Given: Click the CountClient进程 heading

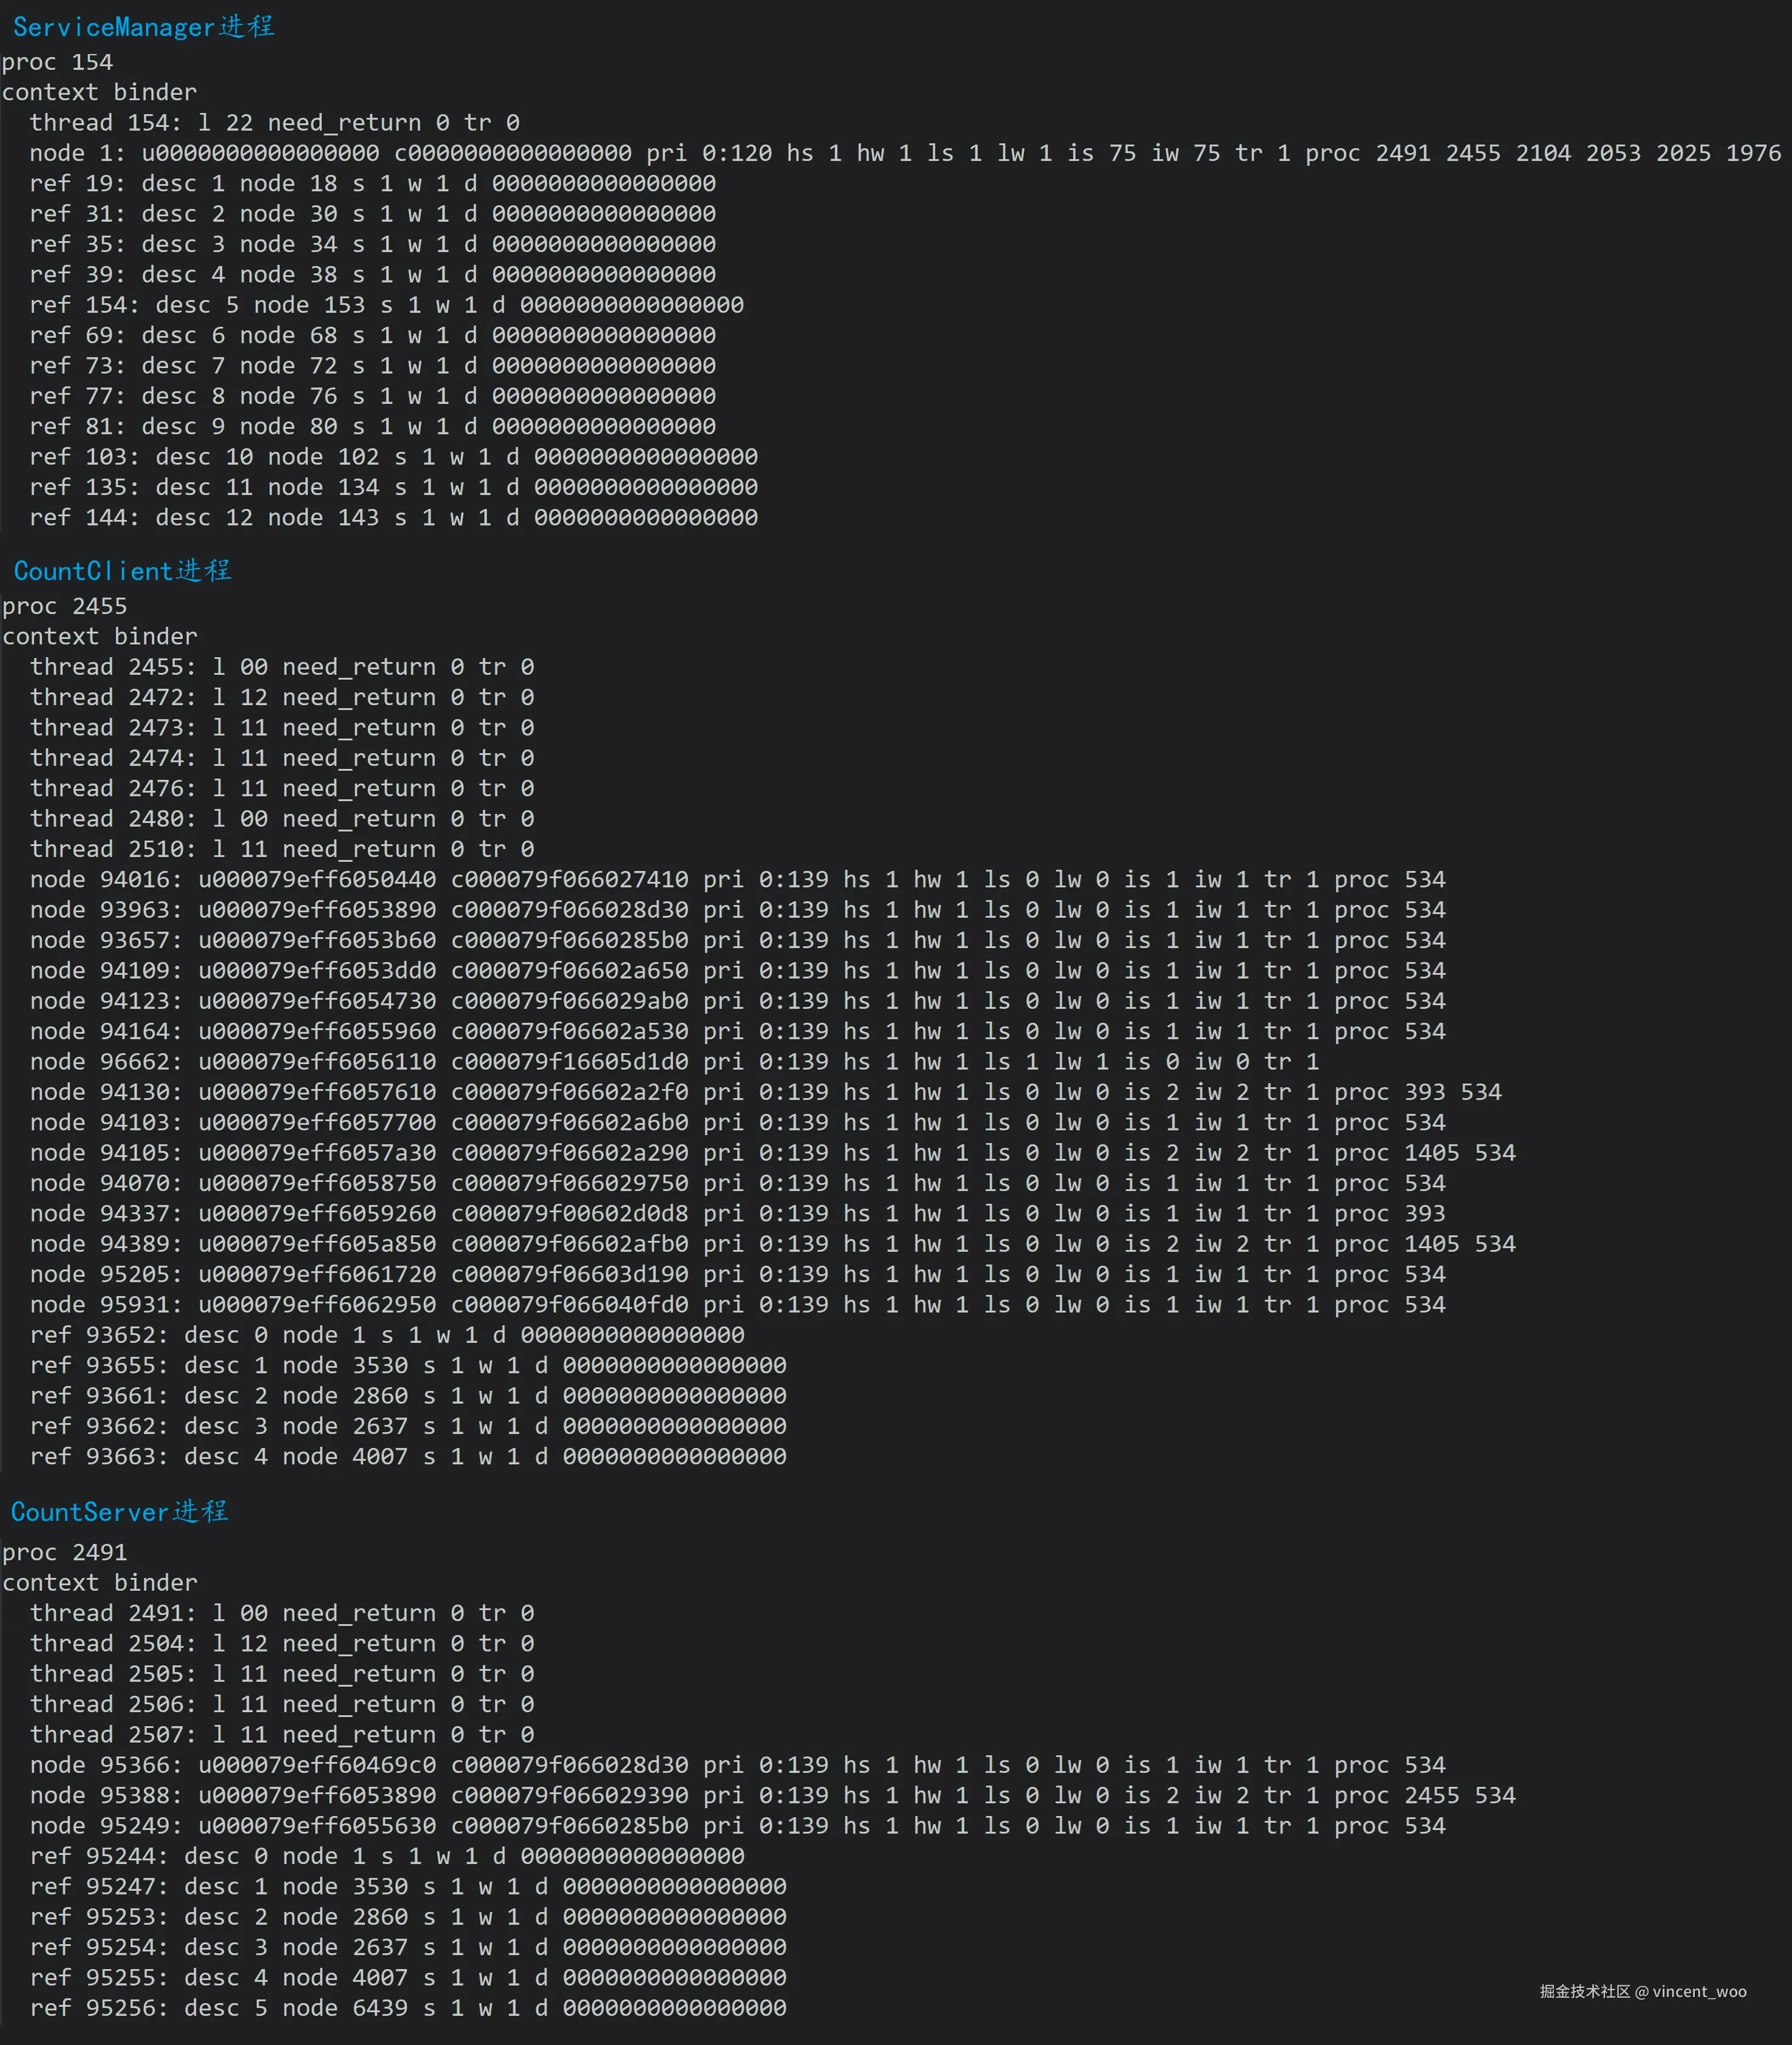Looking at the screenshot, I should click(122, 571).
